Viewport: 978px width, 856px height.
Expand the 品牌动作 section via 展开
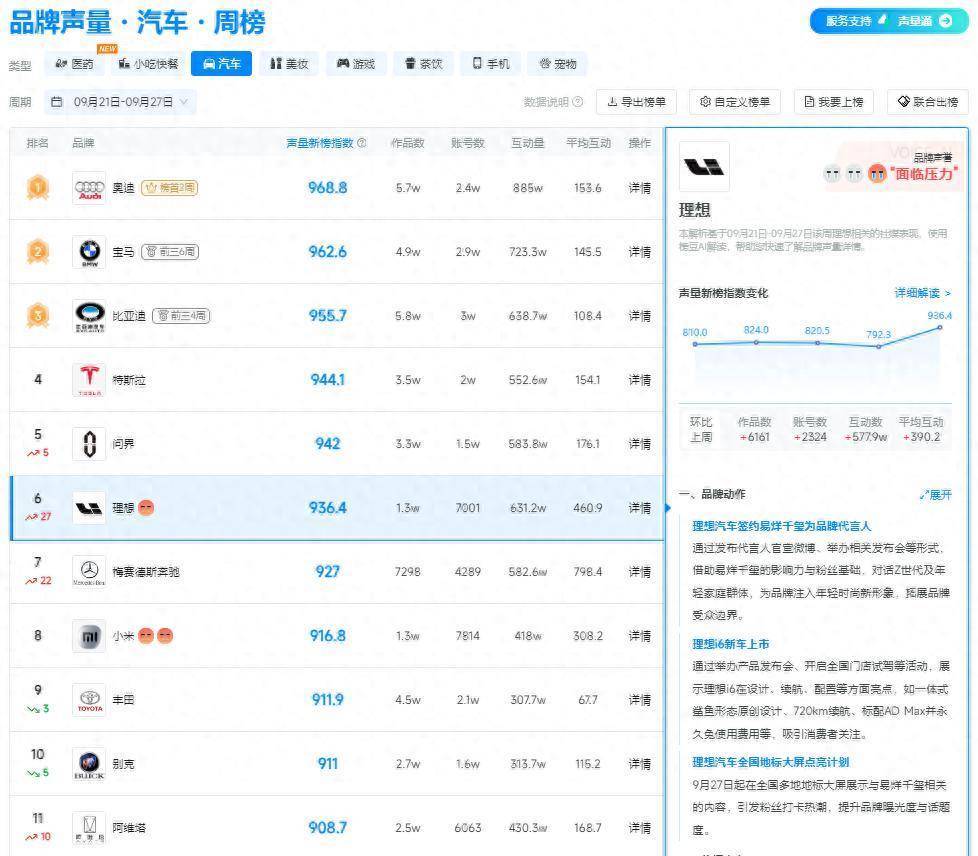pyautogui.click(x=938, y=493)
